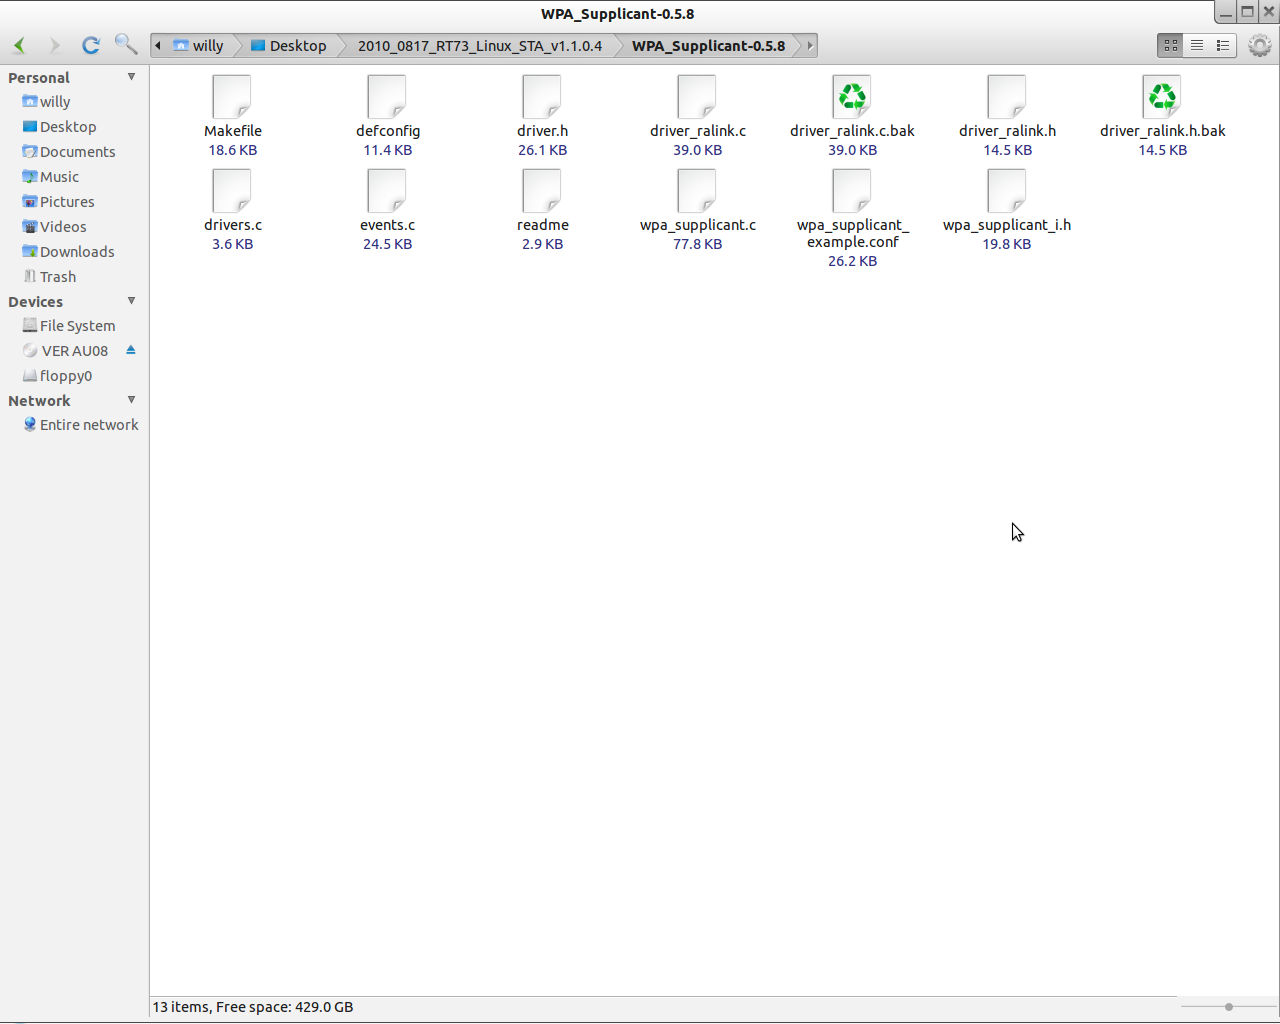Reload the current folder
This screenshot has width=1280, height=1024.
pyautogui.click(x=91, y=45)
